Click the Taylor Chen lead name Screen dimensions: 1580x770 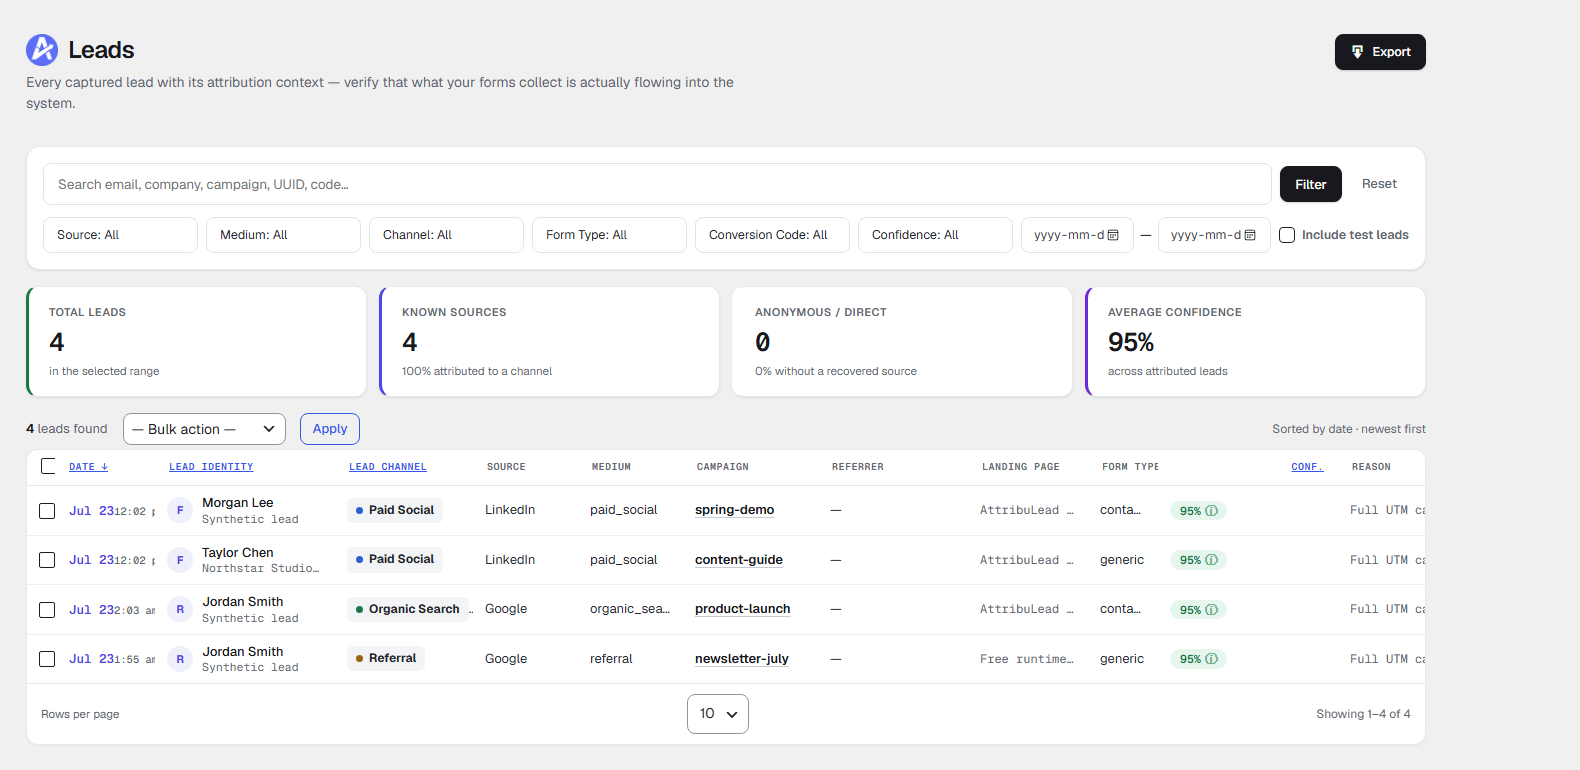coord(238,553)
